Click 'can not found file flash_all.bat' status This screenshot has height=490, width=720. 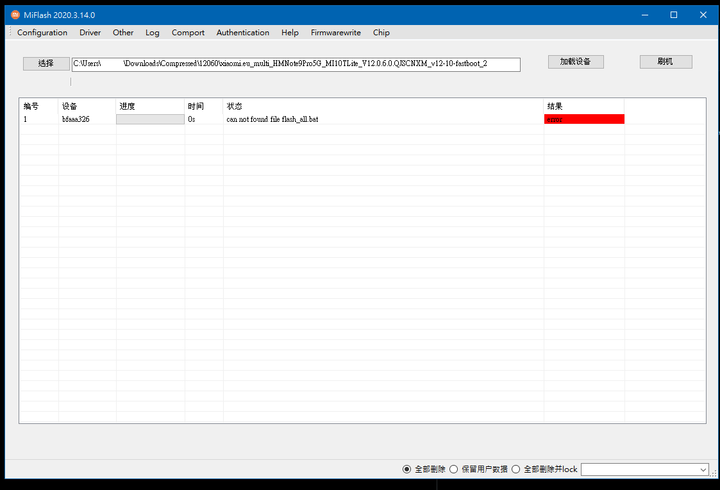272,119
